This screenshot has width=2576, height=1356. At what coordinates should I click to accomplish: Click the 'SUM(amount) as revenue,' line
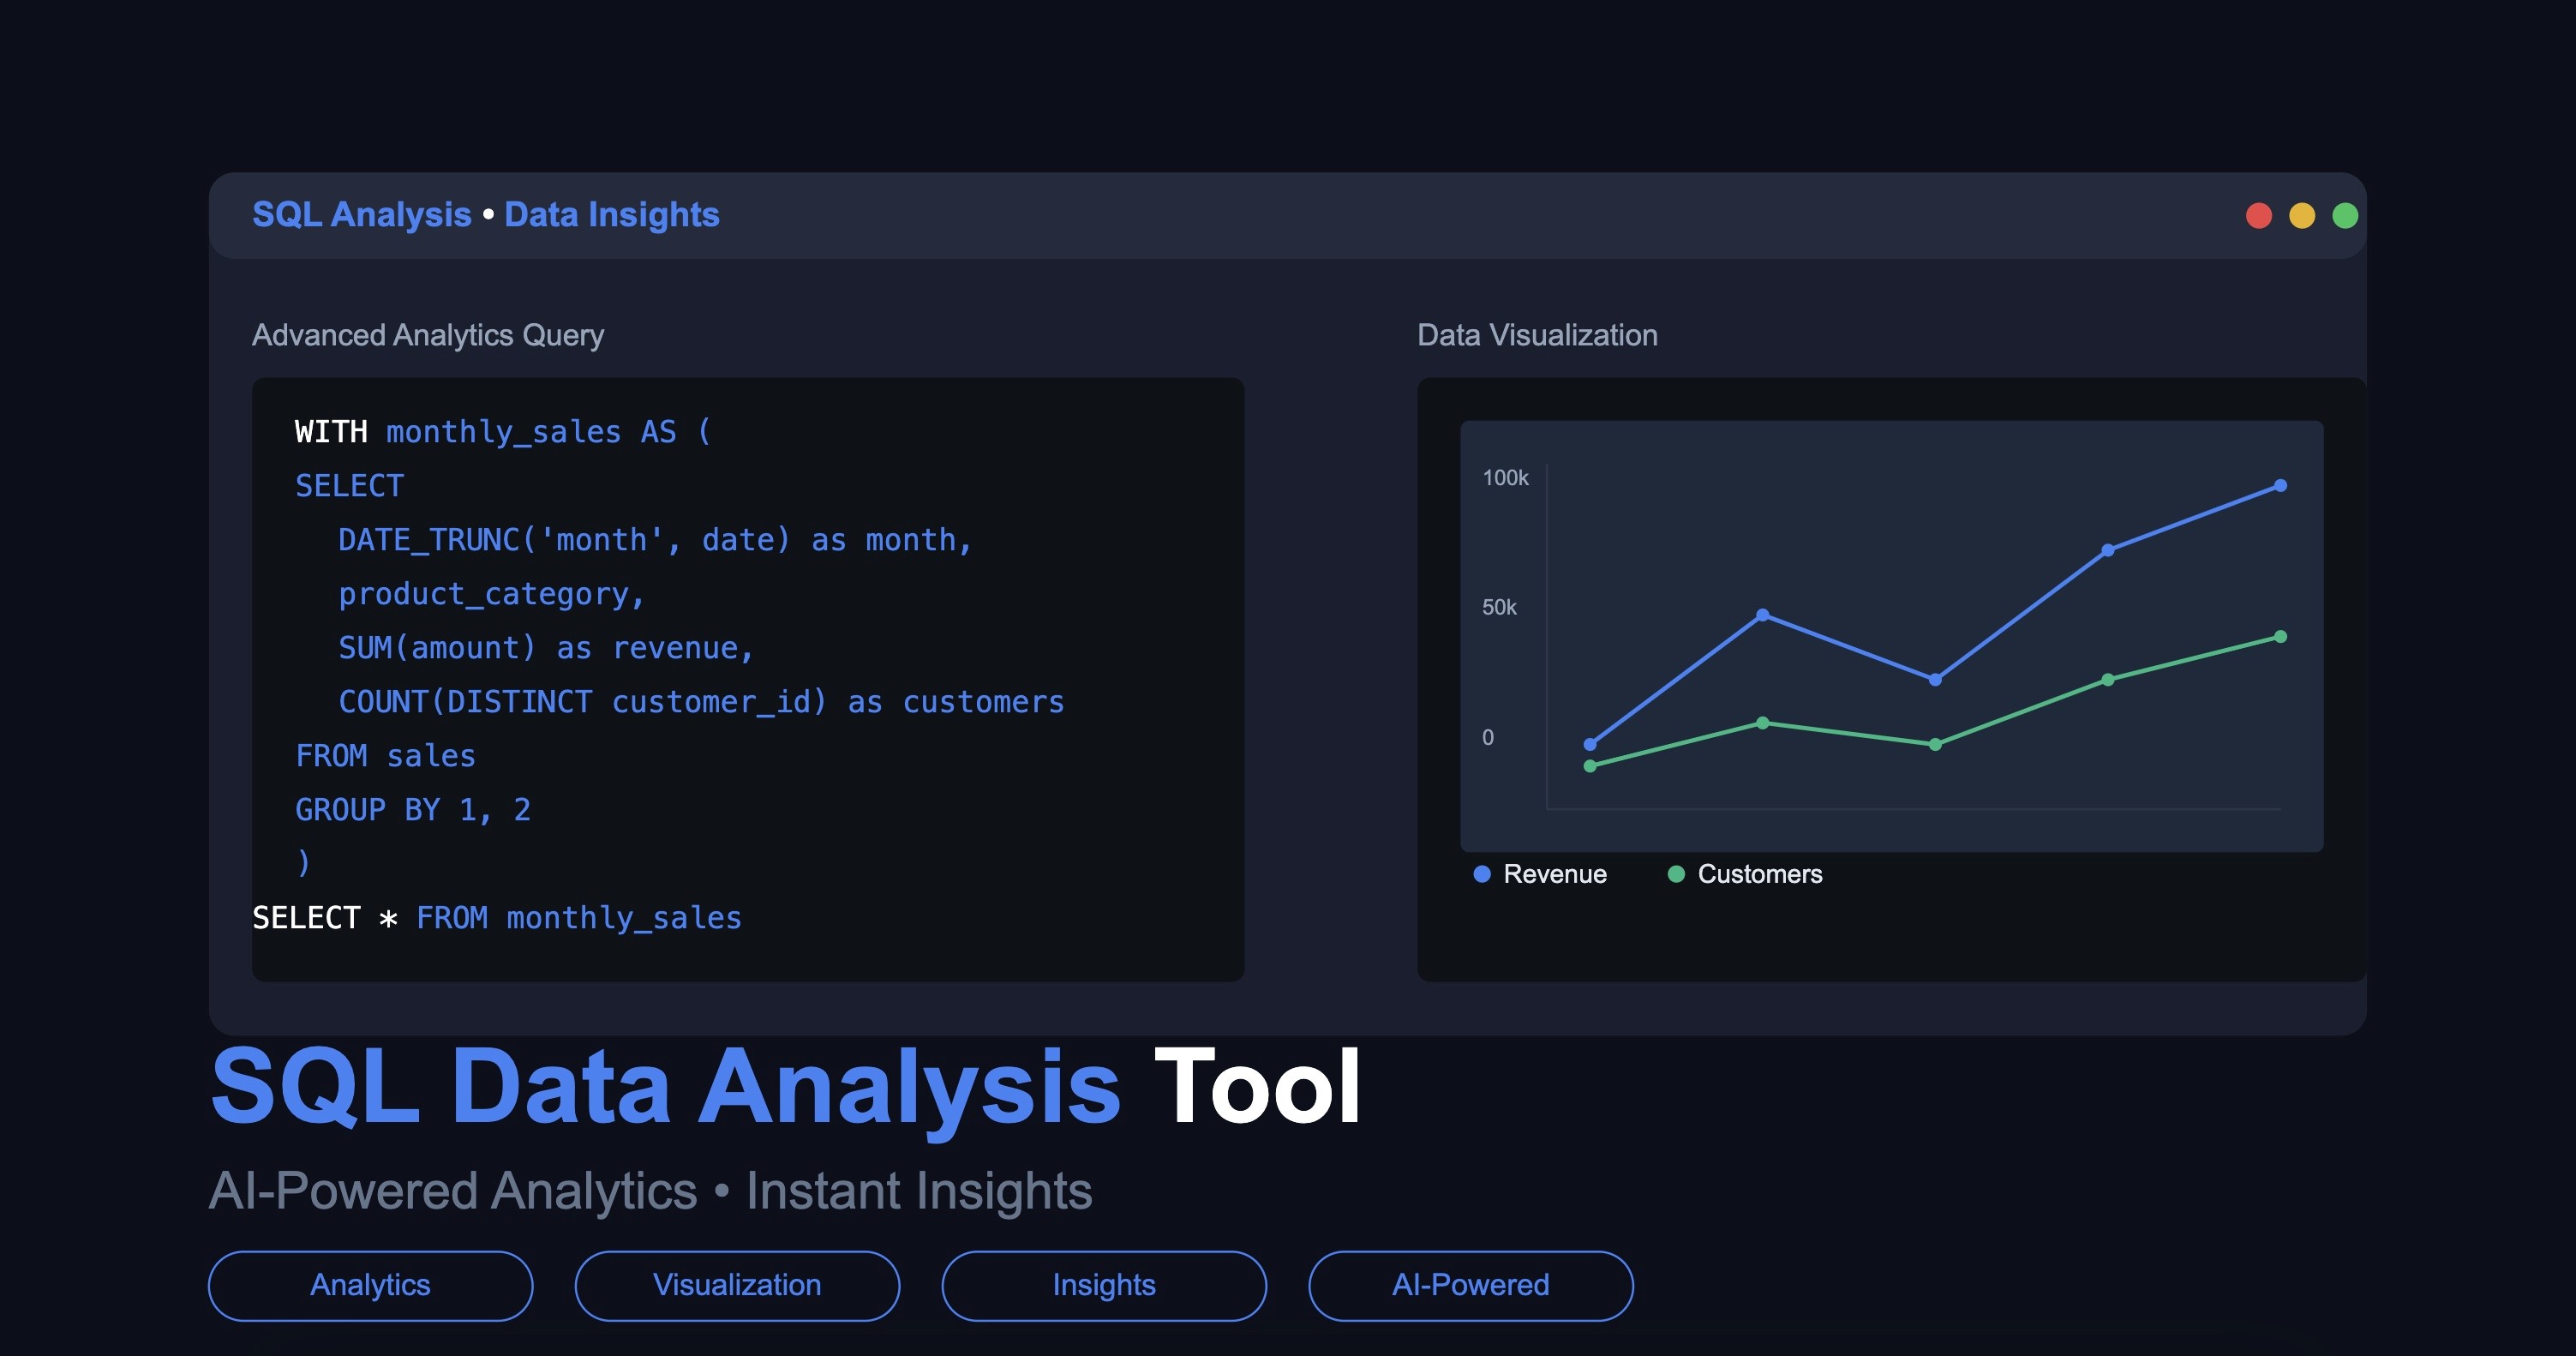(x=546, y=648)
